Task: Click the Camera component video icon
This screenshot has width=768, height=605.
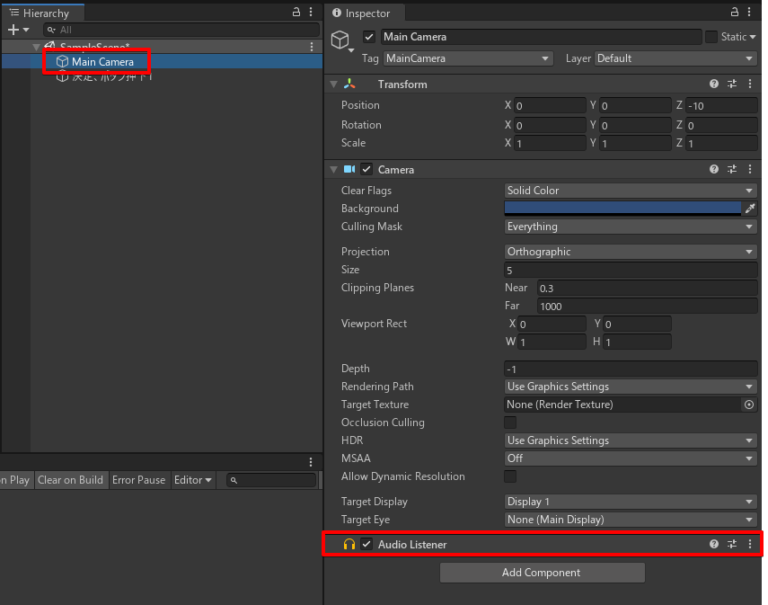Action: (x=349, y=169)
